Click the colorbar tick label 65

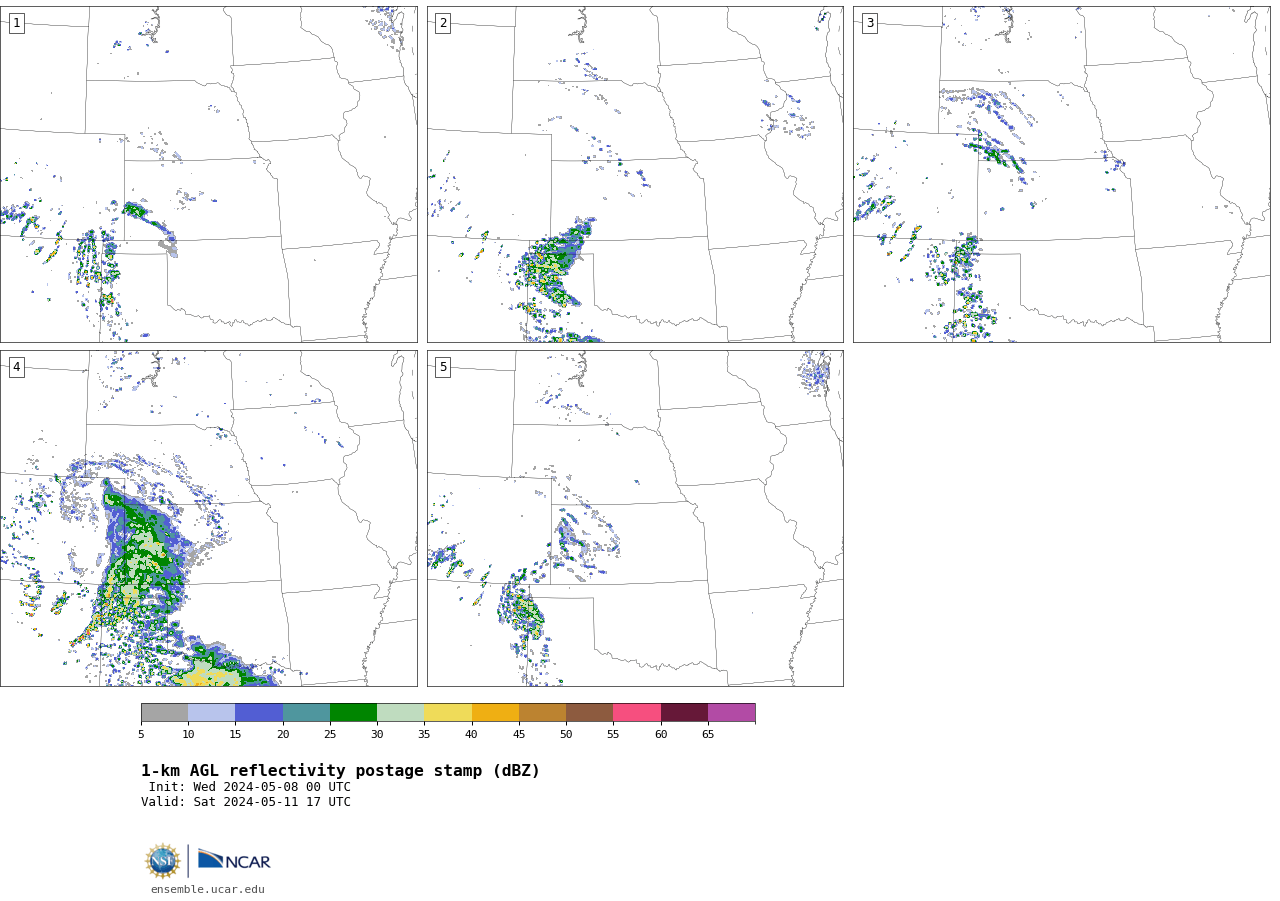tap(708, 735)
